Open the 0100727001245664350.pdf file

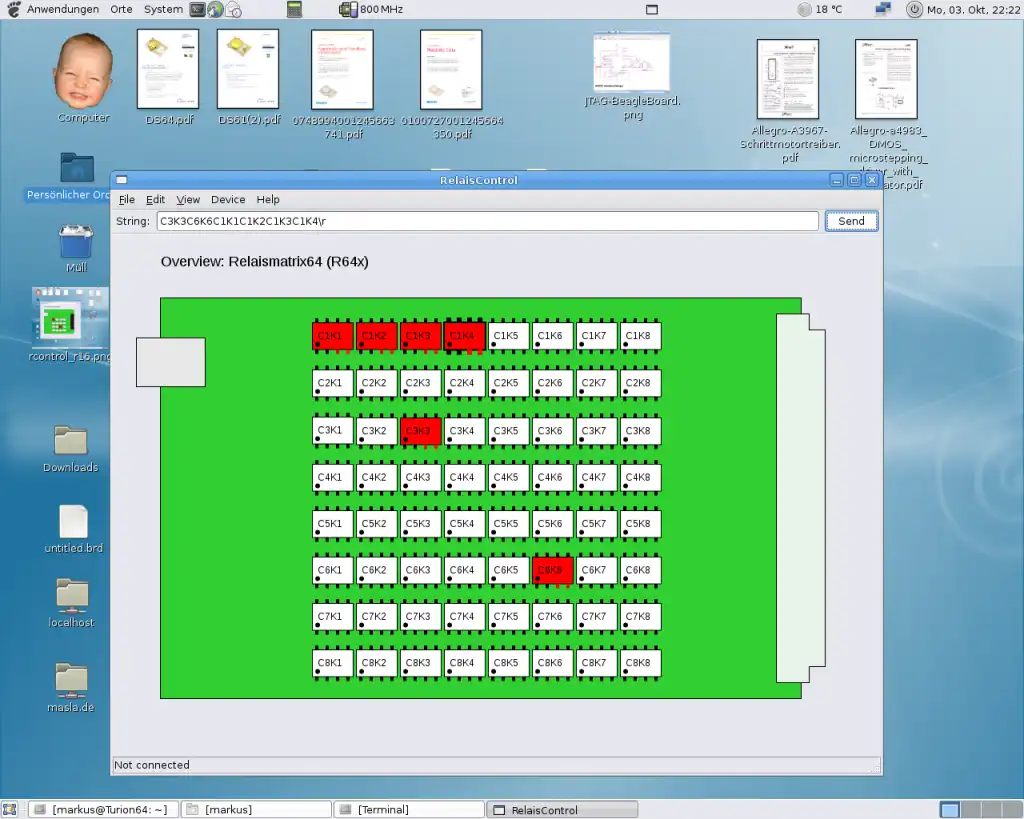coord(452,84)
